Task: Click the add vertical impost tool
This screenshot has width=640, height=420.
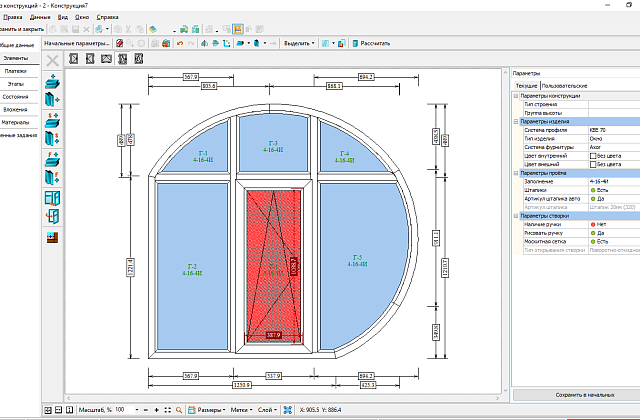Action: 52,99
